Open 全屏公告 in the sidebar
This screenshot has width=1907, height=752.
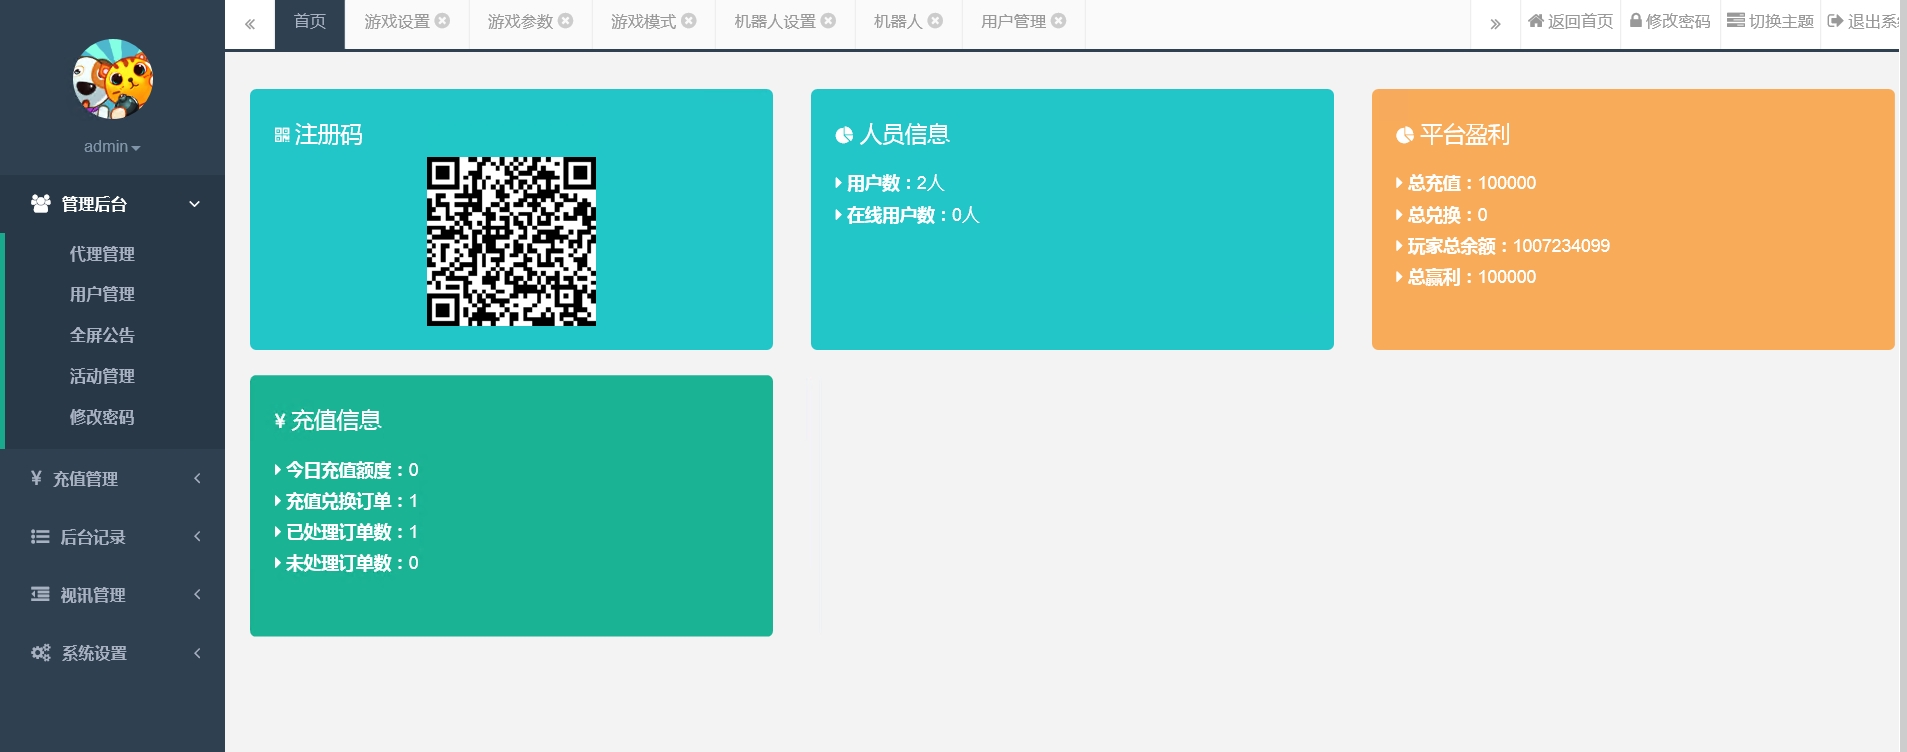102,335
